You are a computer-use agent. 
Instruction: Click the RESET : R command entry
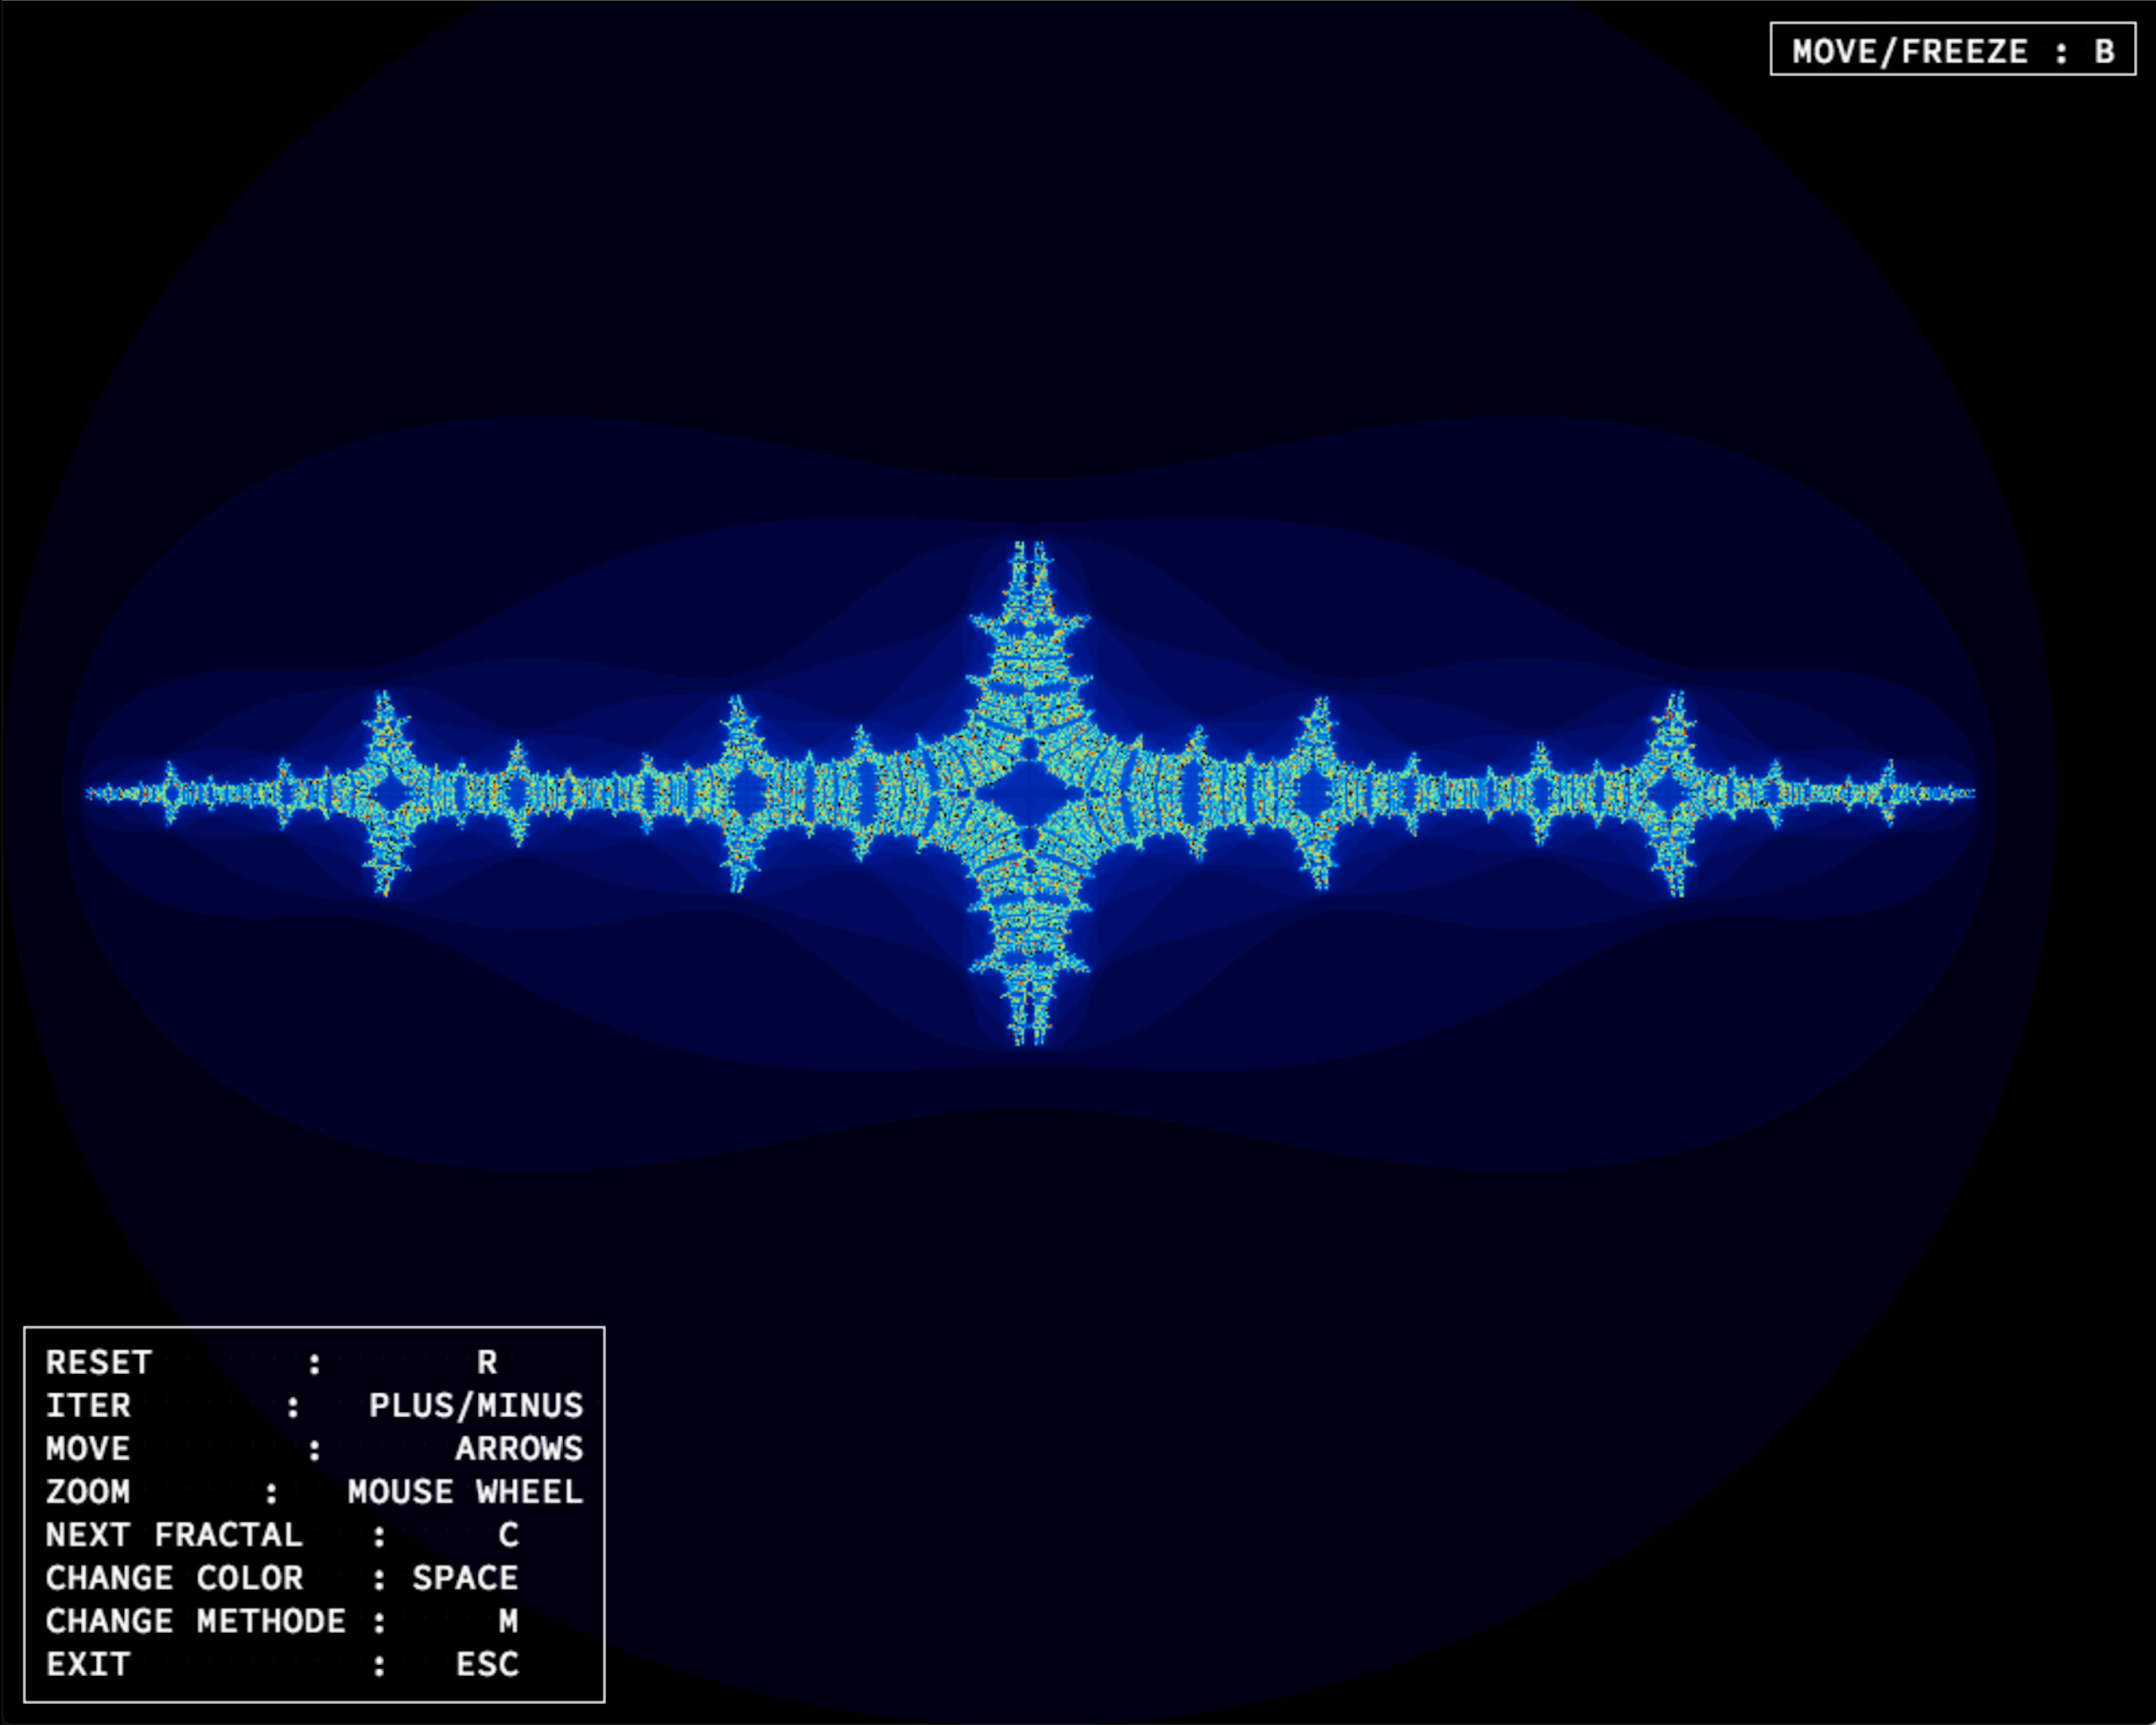pos(270,1363)
